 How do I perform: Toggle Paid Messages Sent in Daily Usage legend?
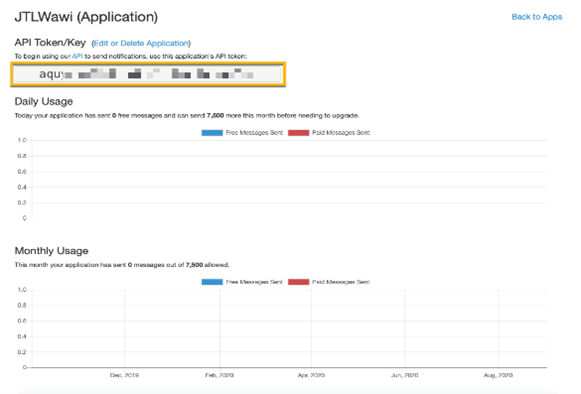click(x=329, y=133)
